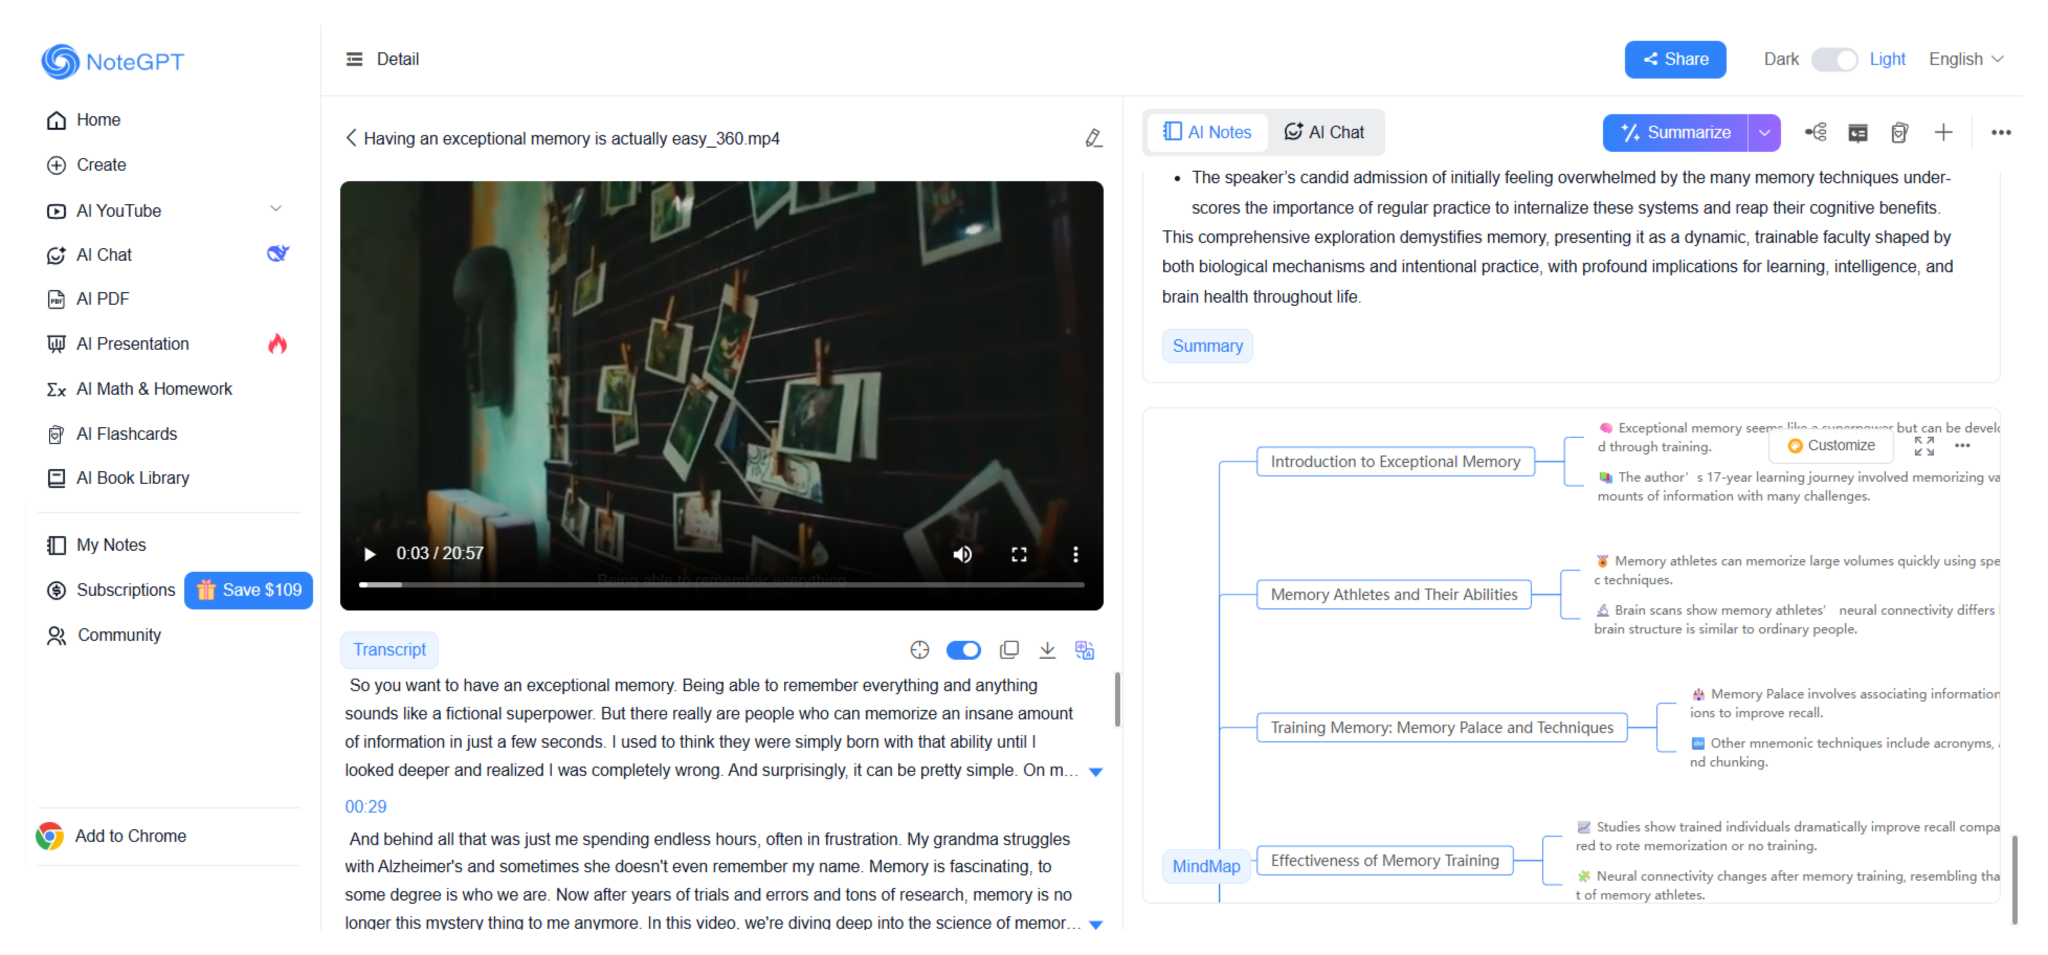The height and width of the screenshot is (955, 2048).
Task: Select the AI Presentation icon beside Summarize
Action: pos(1858,132)
